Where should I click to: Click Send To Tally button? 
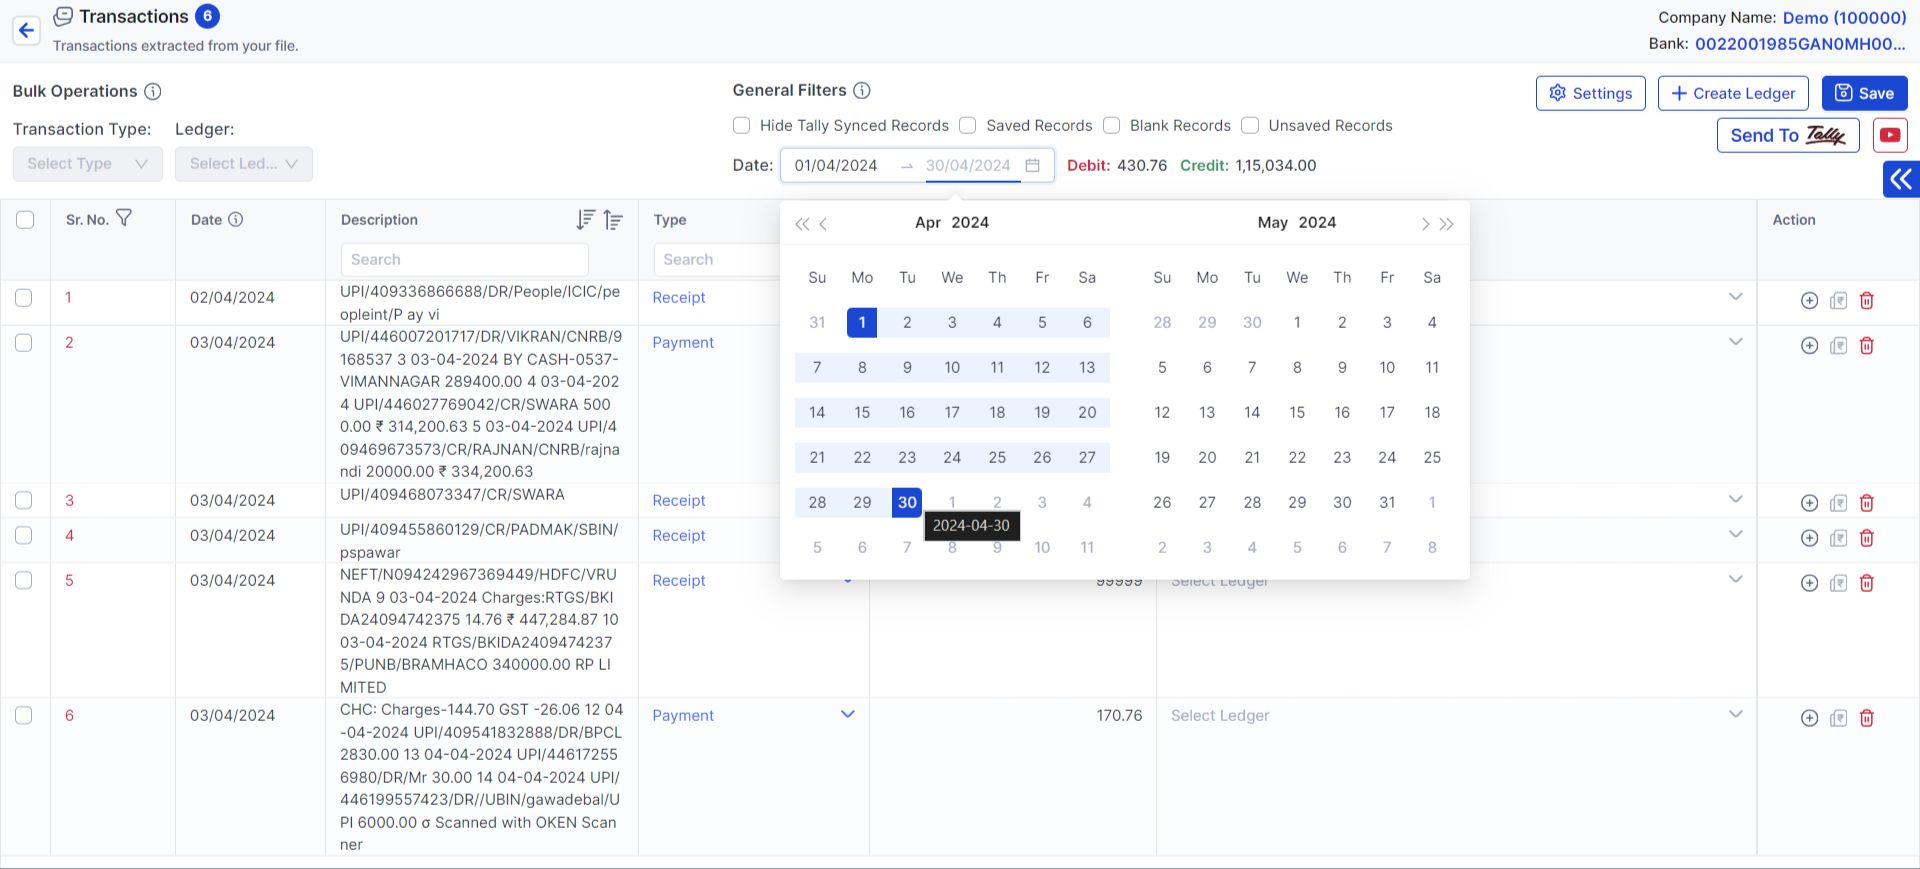tap(1788, 135)
